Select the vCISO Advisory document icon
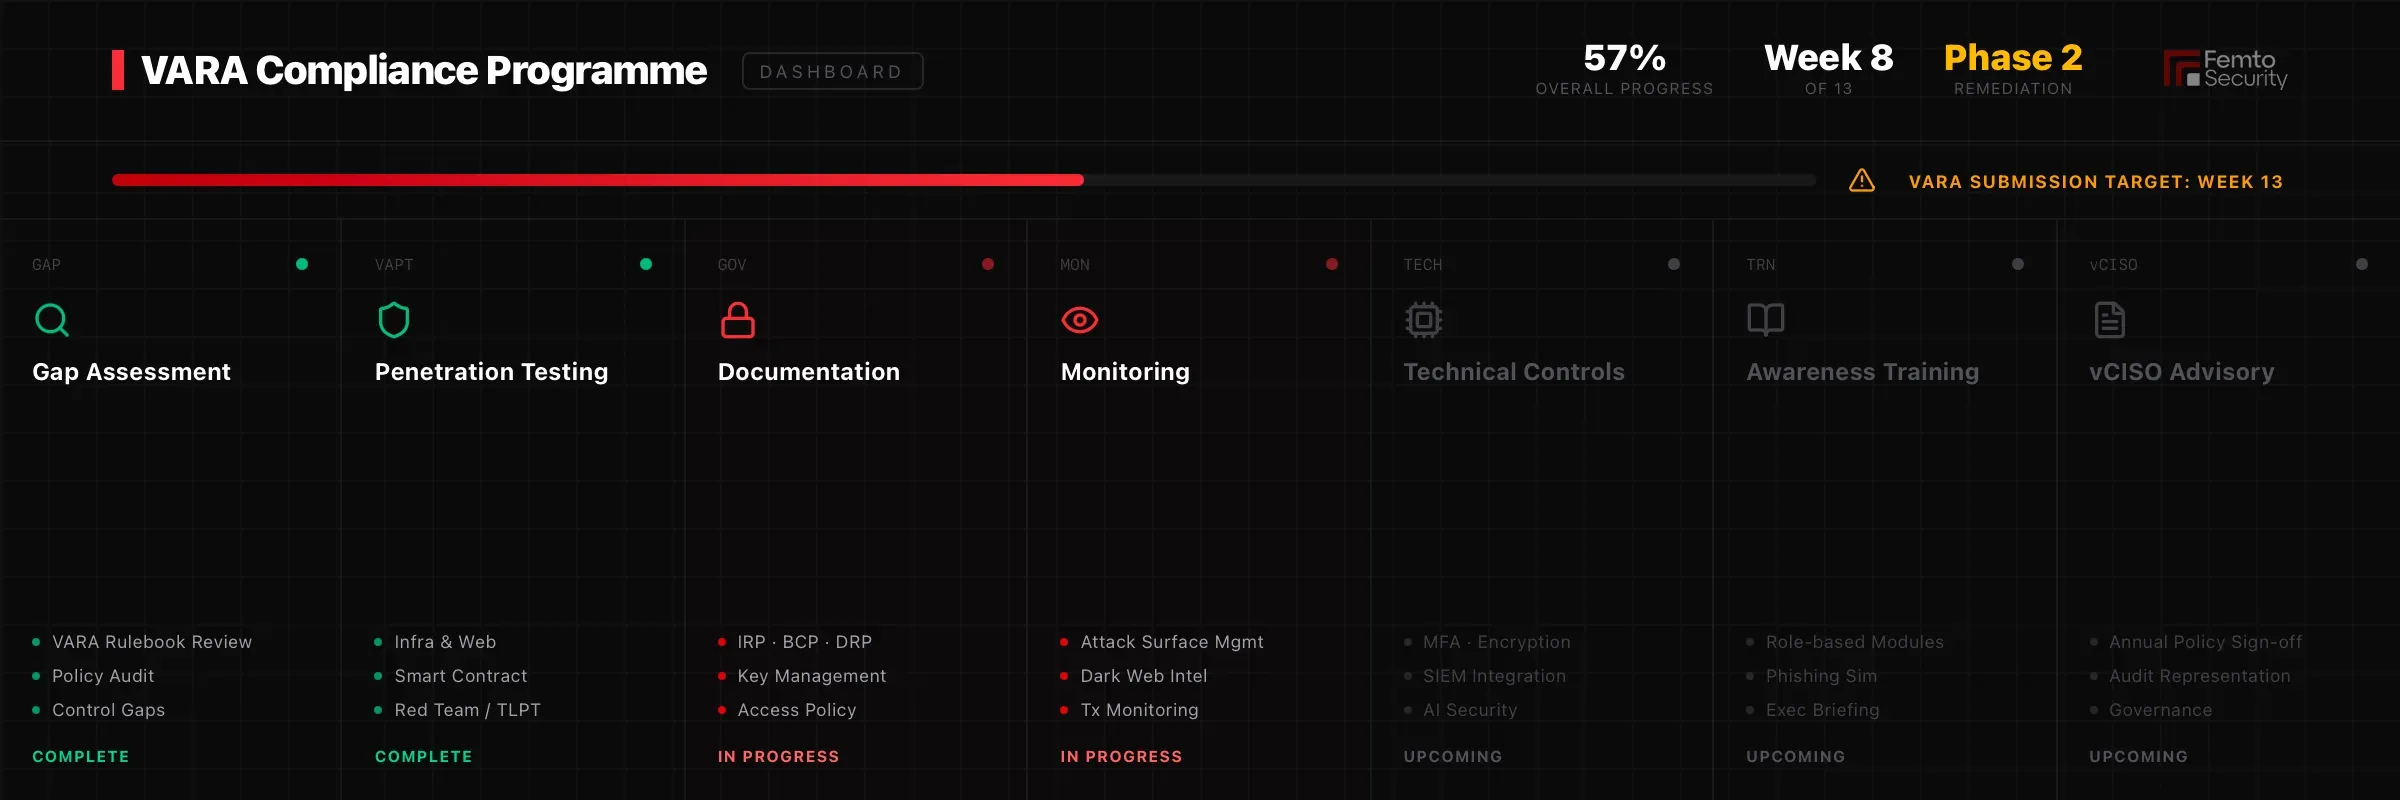Screen dimensions: 2400x800 [x=2109, y=320]
